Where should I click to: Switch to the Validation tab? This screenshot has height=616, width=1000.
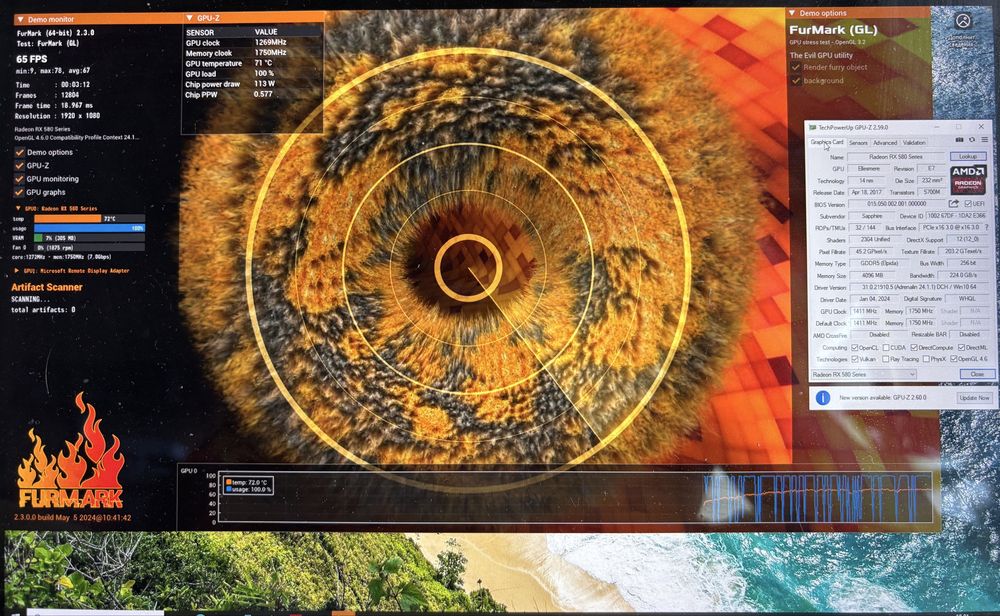pyautogui.click(x=914, y=143)
